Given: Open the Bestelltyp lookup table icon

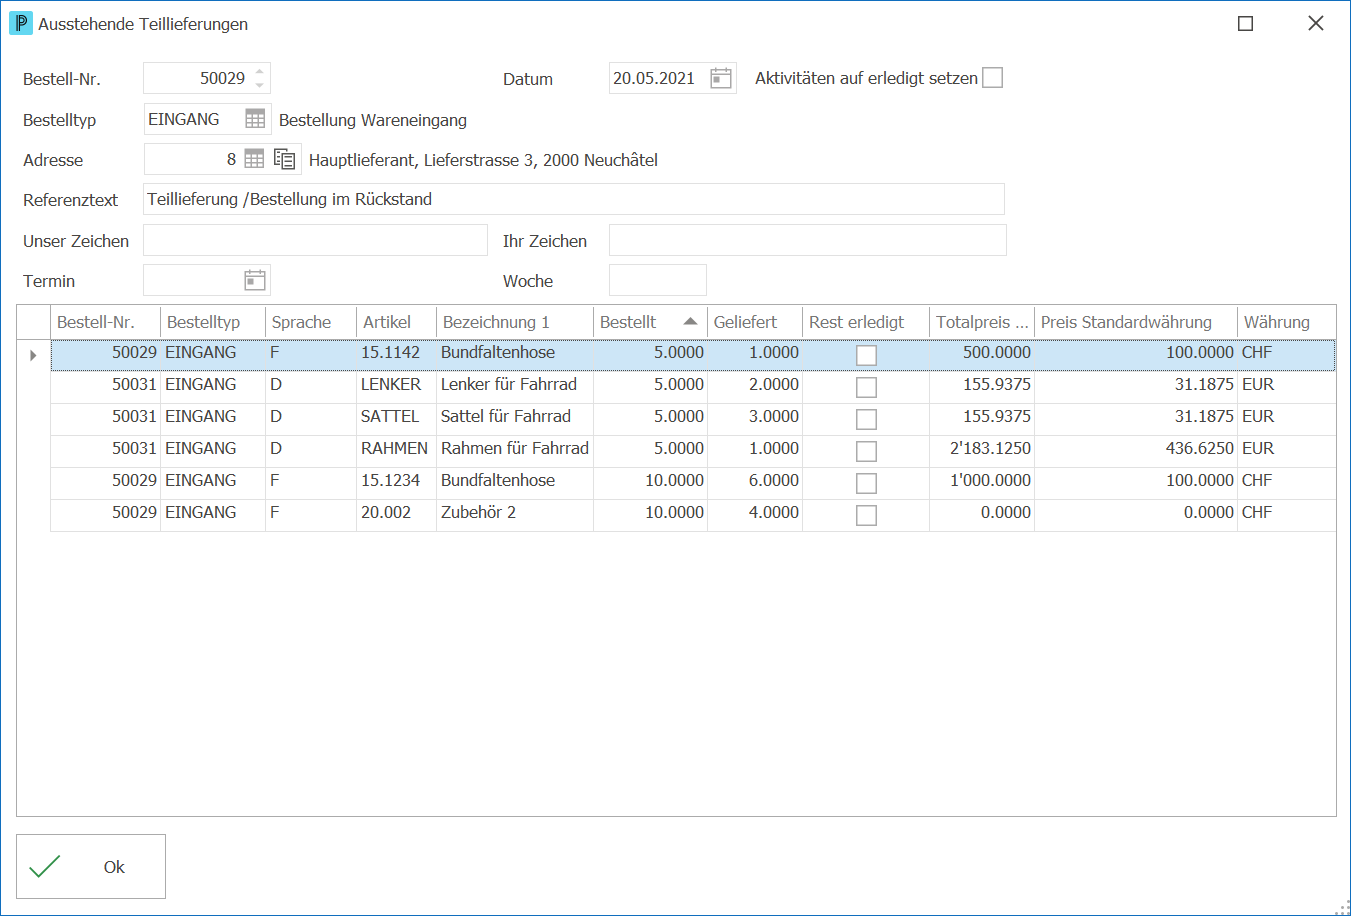Looking at the screenshot, I should click(255, 119).
